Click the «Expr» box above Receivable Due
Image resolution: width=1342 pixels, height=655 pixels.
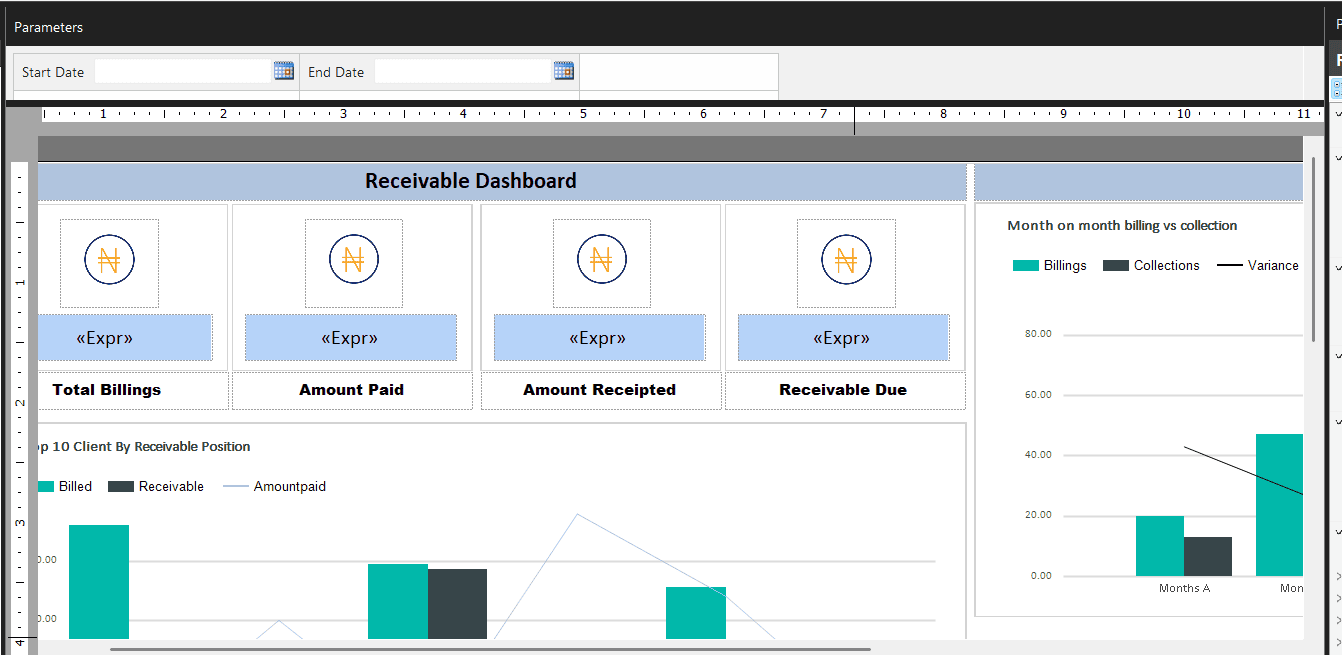[843, 338]
